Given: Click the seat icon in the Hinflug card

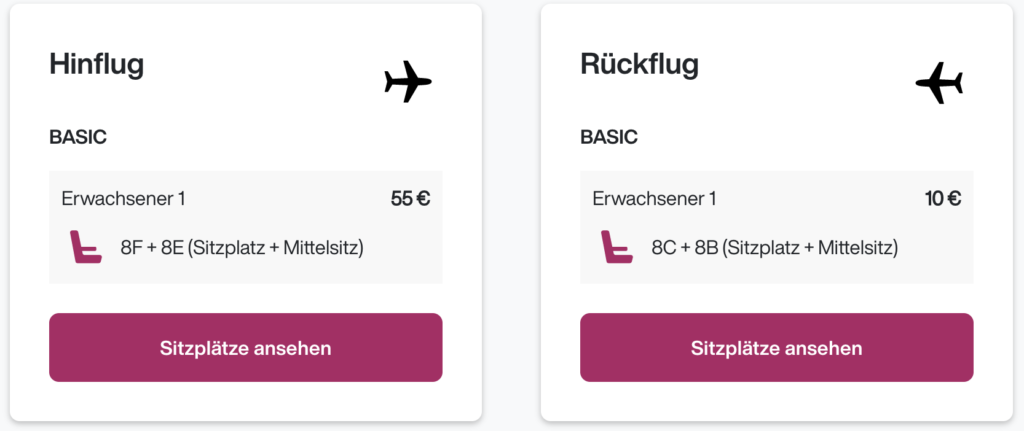Looking at the screenshot, I should [x=86, y=247].
